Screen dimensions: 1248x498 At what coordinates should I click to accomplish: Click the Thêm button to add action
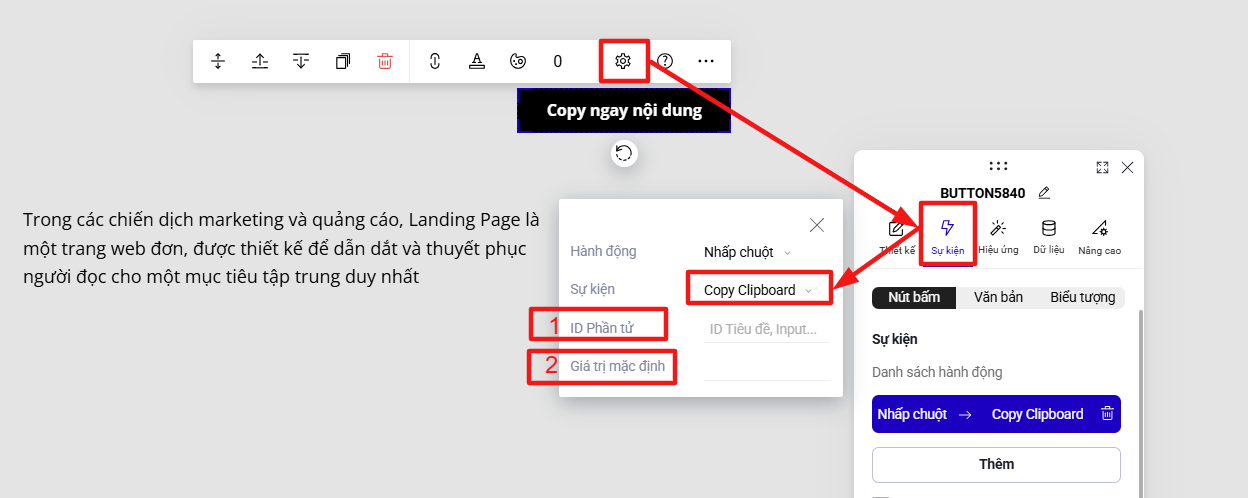click(x=996, y=464)
